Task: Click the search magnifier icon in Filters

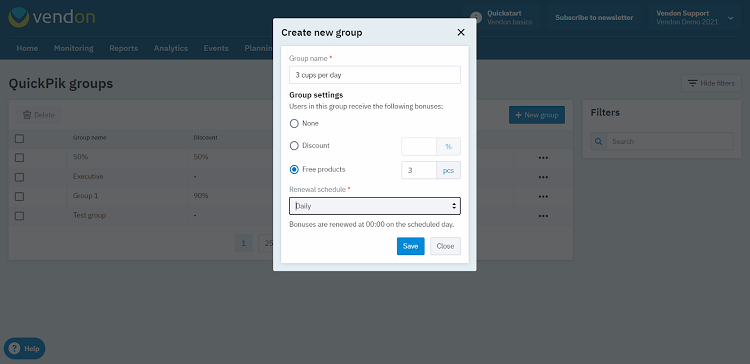Action: (598, 142)
